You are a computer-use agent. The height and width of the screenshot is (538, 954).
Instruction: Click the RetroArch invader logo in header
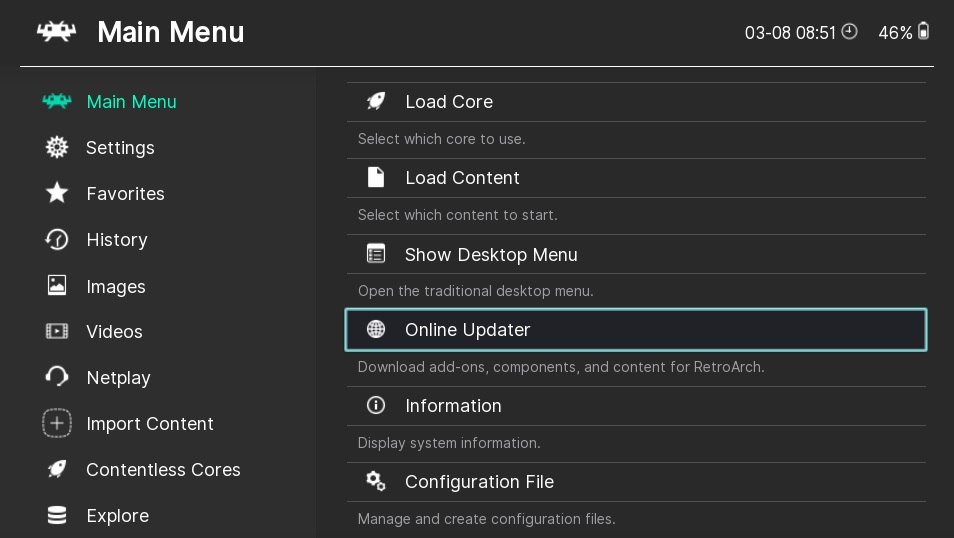pyautogui.click(x=57, y=31)
